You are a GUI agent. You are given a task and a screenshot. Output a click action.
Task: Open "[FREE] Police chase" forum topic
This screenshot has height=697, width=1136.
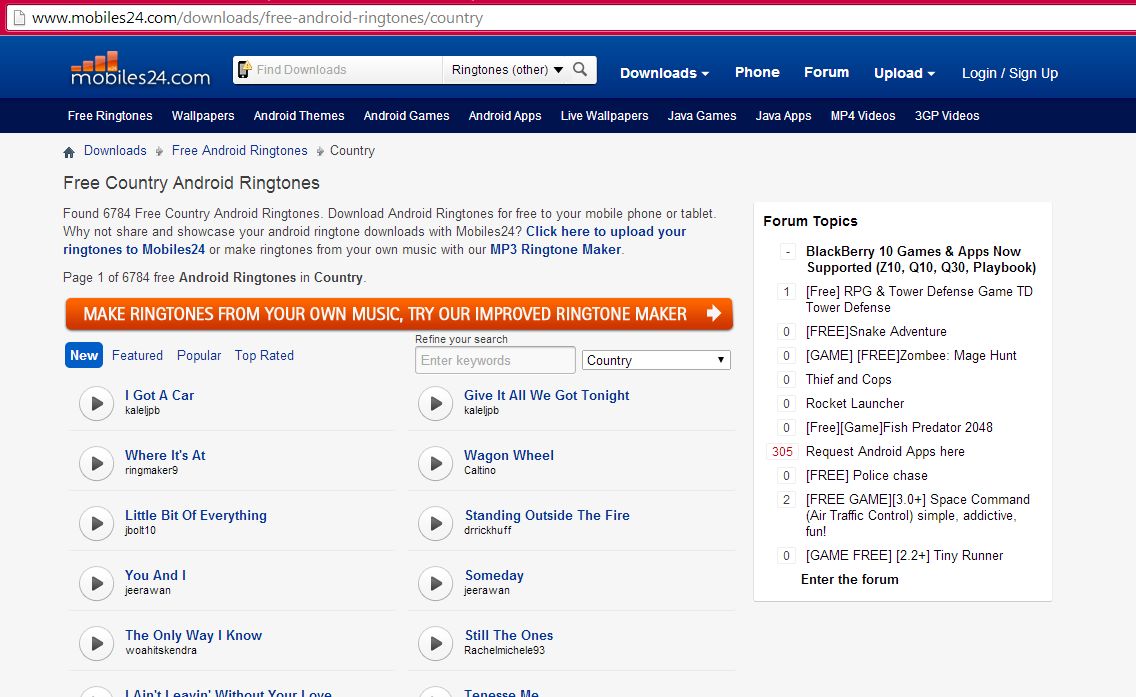[866, 475]
